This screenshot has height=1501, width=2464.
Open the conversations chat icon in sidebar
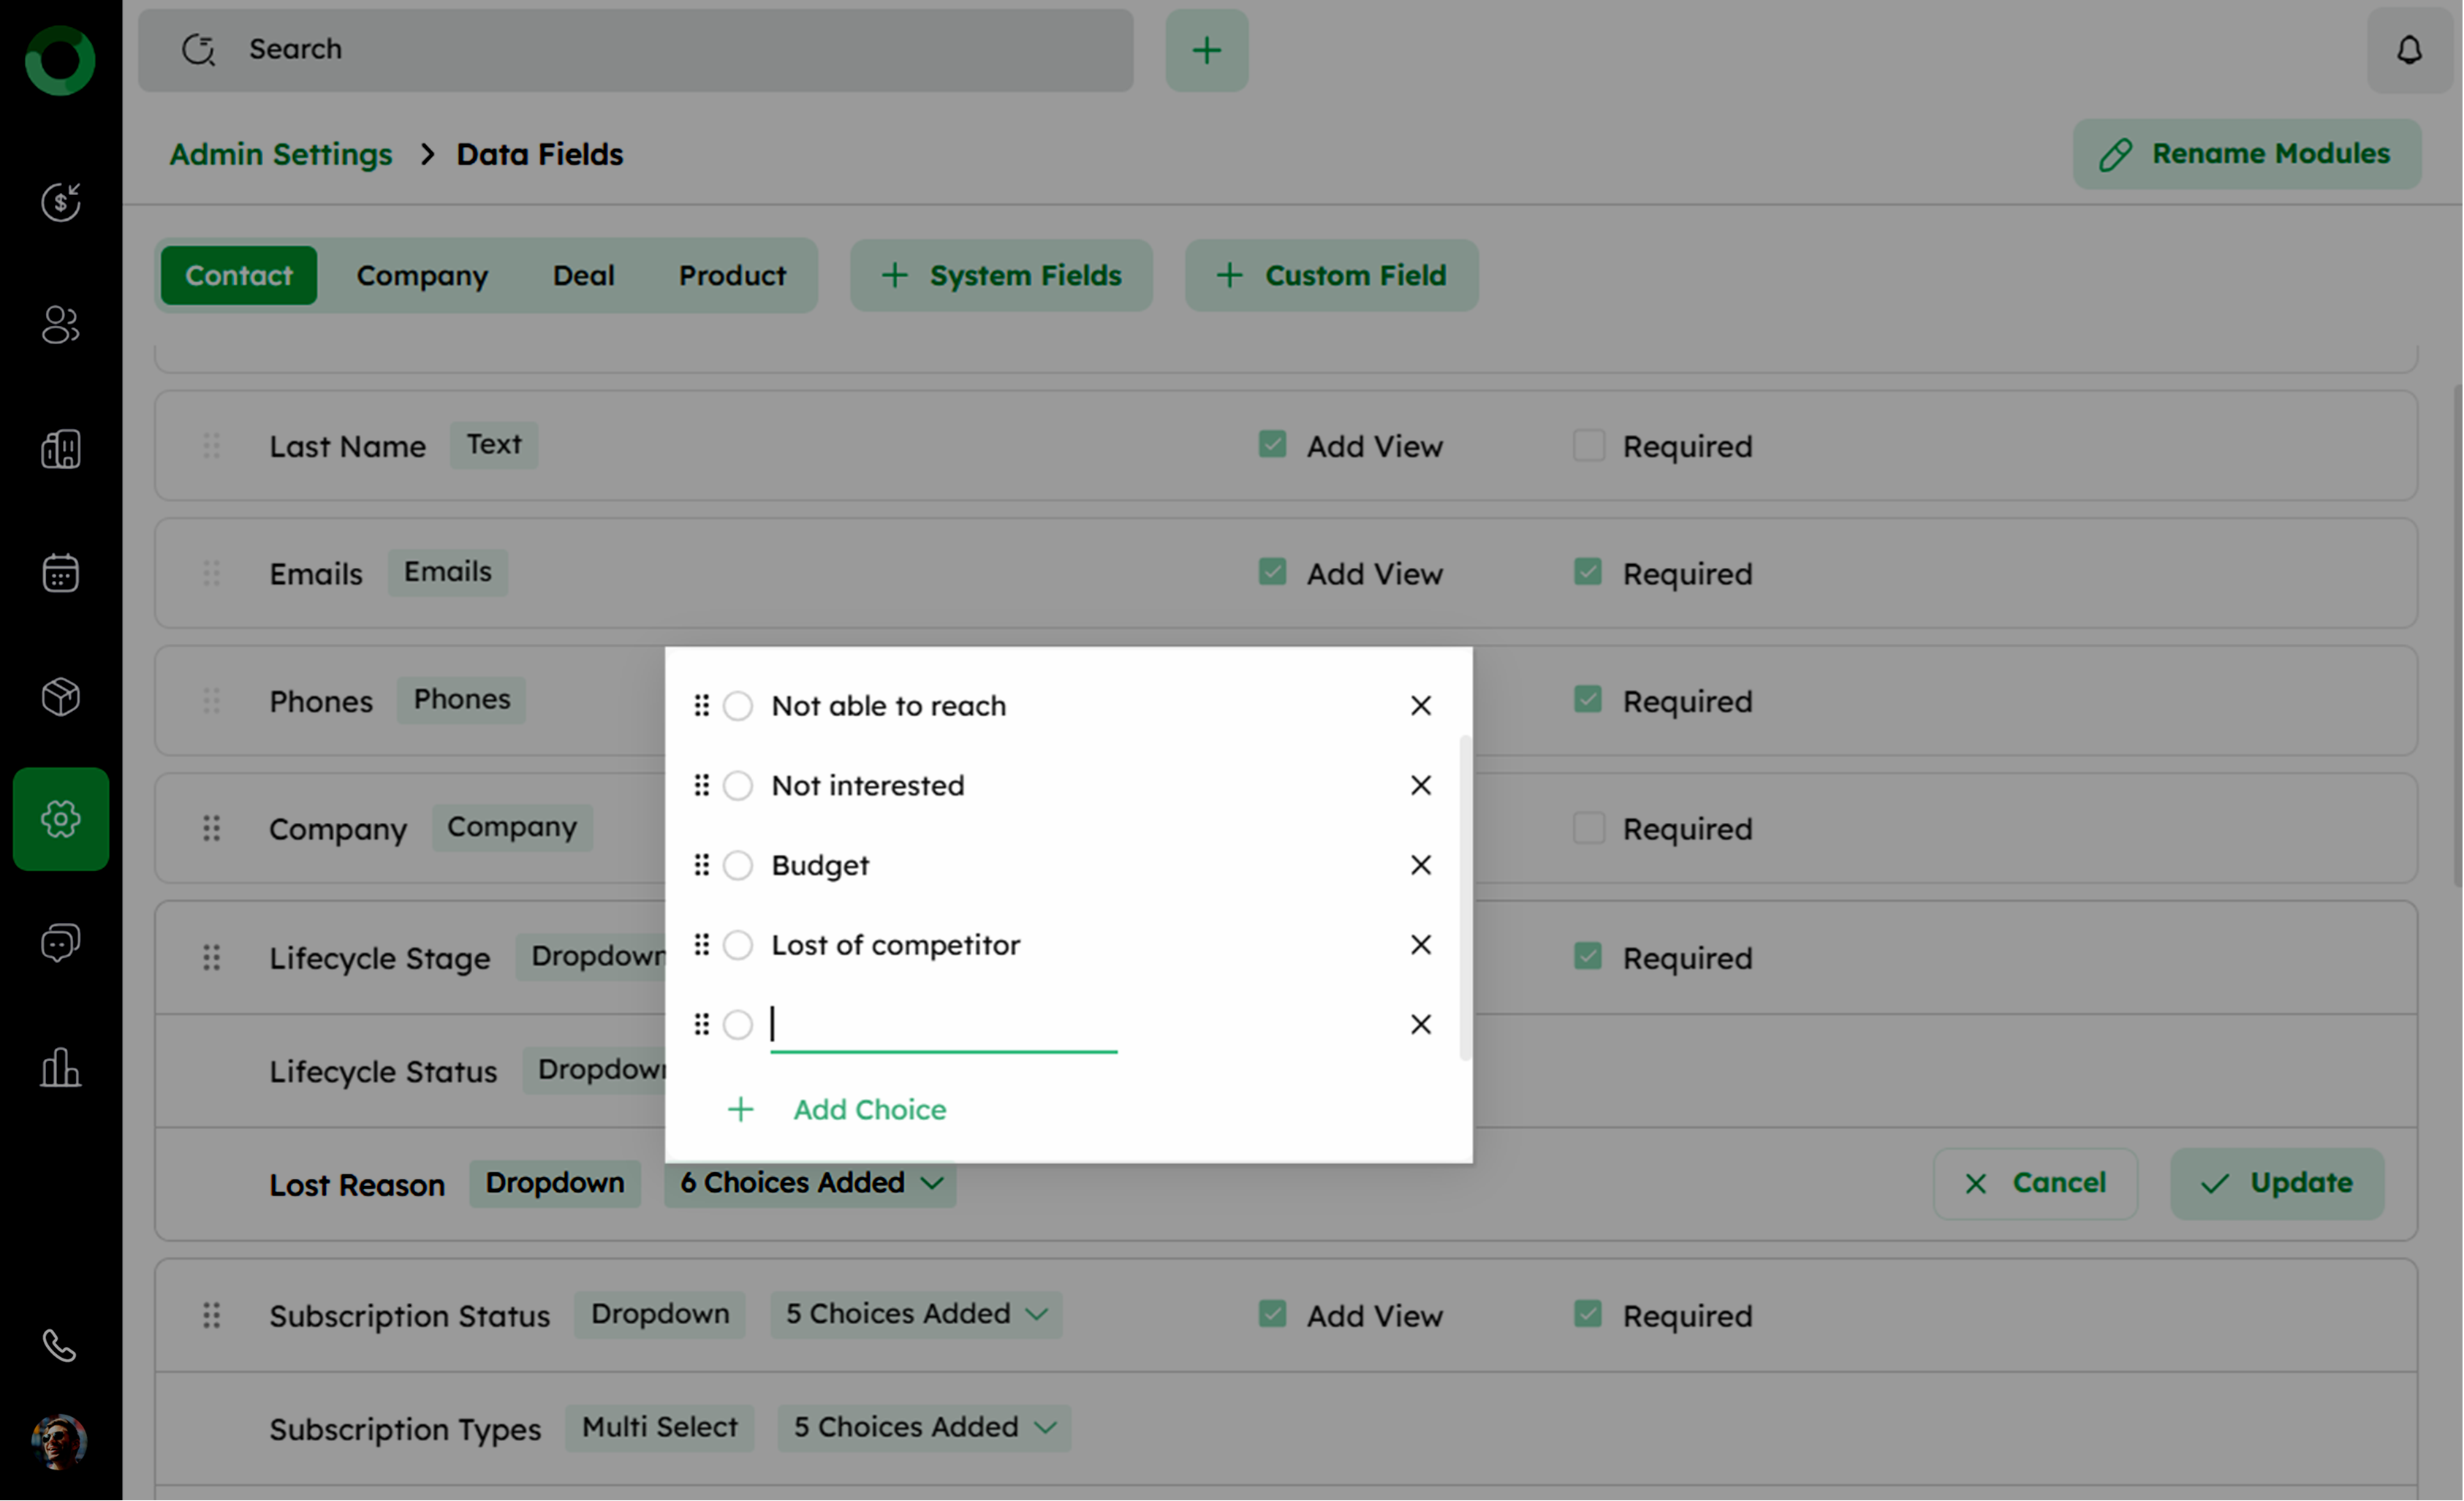tap(60, 943)
